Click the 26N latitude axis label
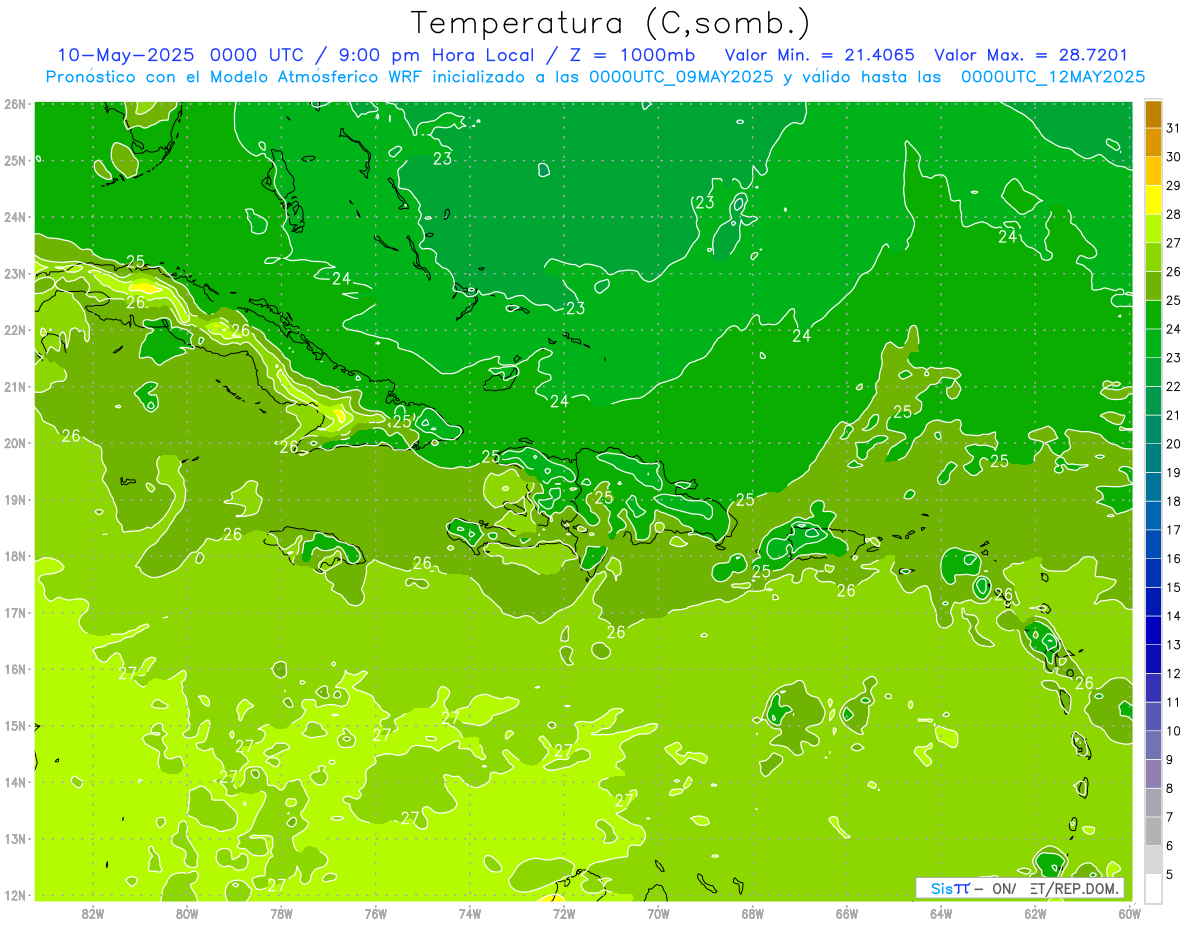 [15, 103]
